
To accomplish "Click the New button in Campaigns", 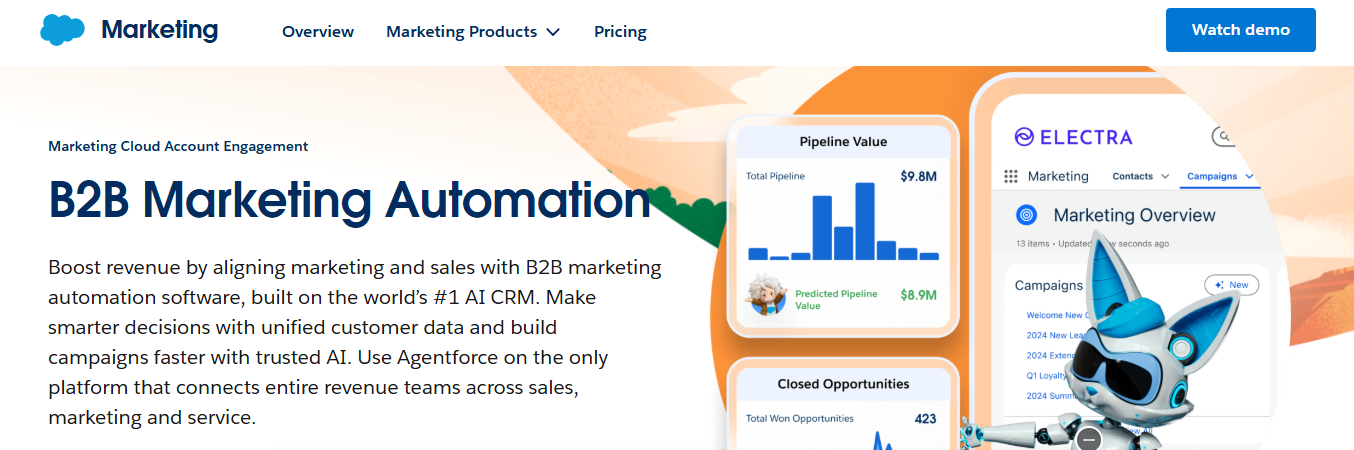I will [1231, 285].
